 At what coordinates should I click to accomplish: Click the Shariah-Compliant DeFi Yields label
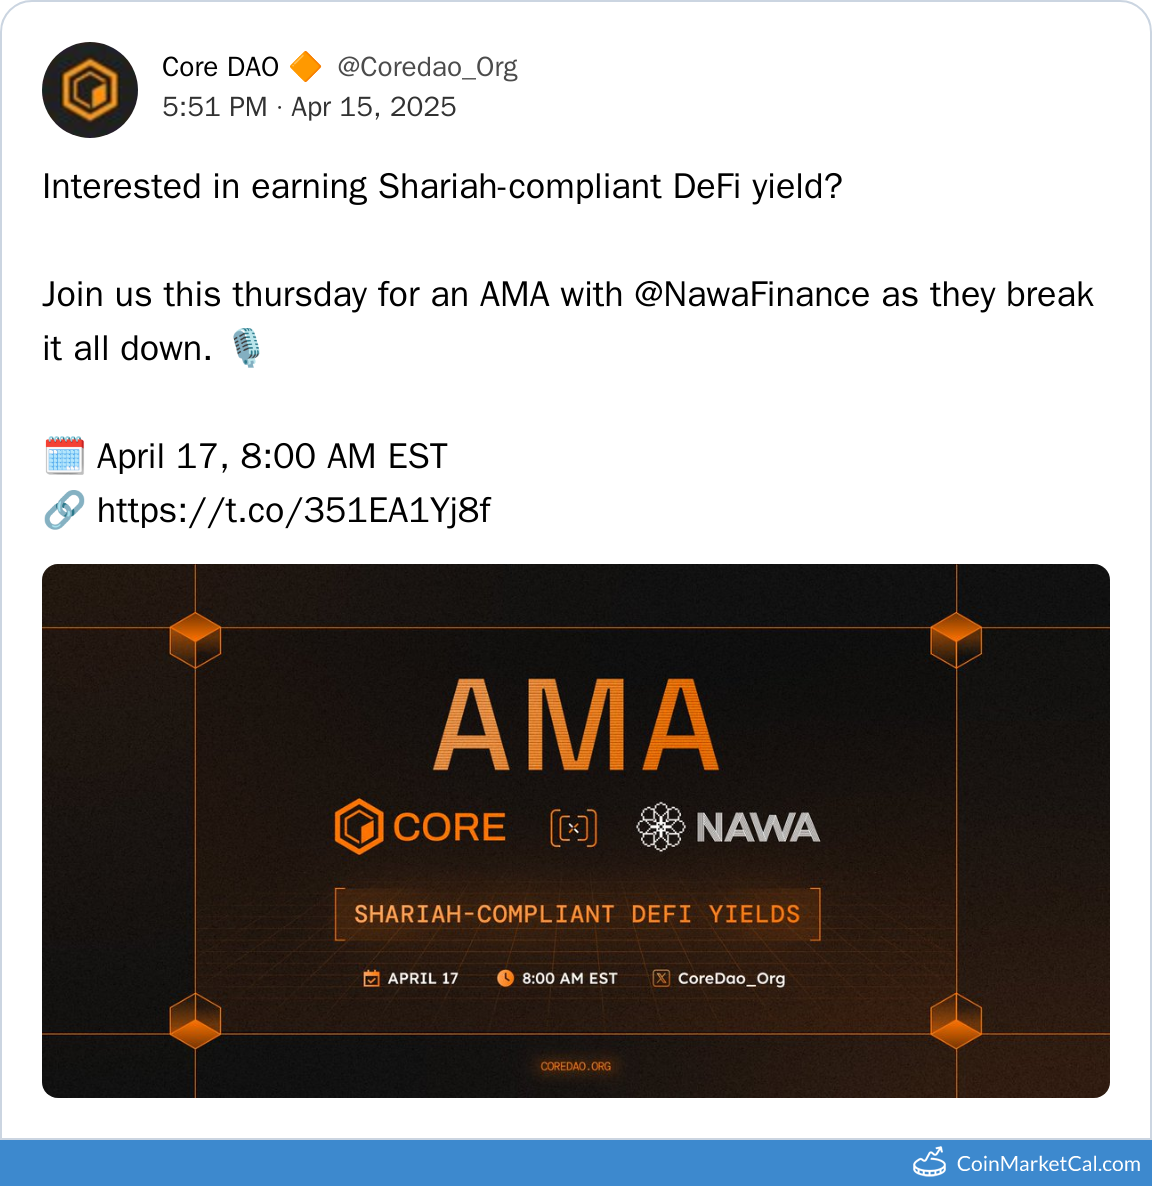[577, 914]
